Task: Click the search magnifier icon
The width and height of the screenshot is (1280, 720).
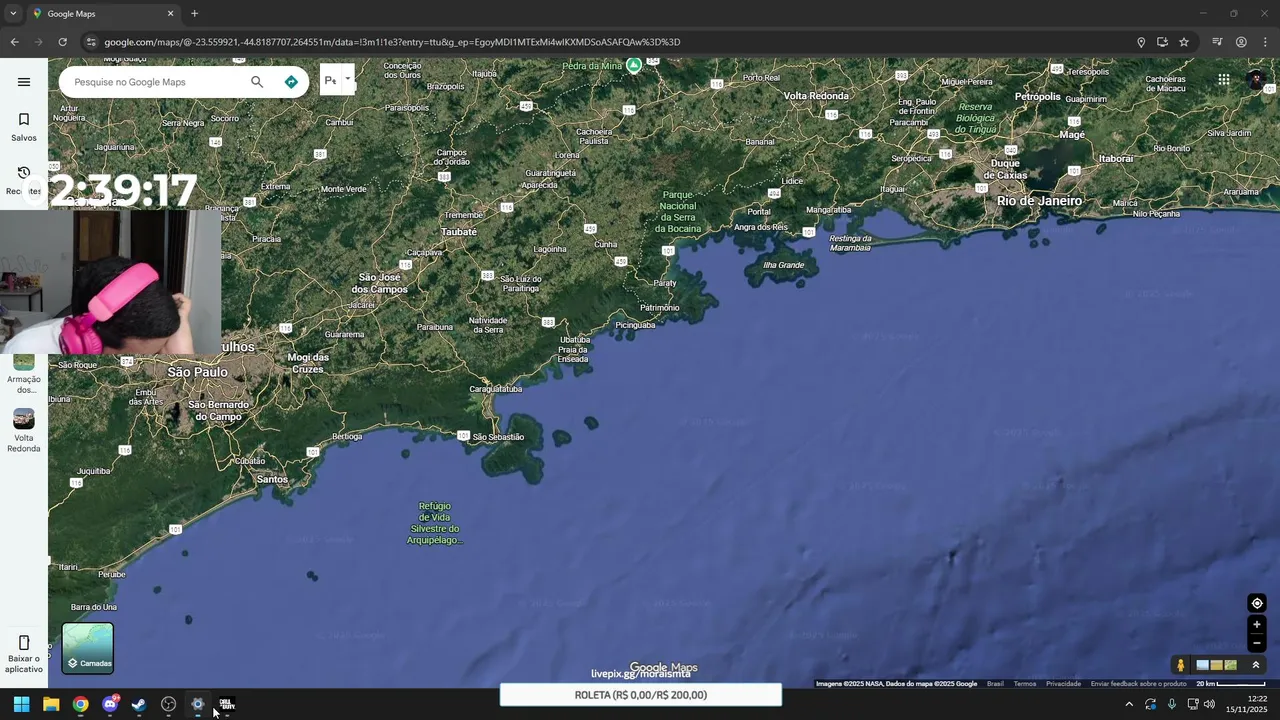Action: pos(257,82)
